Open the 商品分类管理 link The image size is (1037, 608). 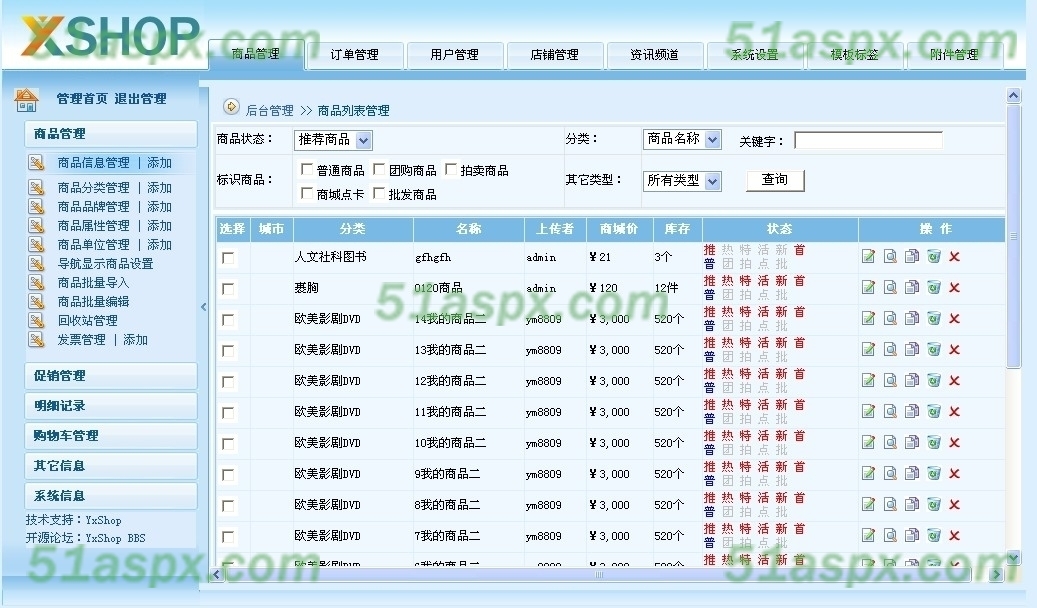click(94, 188)
